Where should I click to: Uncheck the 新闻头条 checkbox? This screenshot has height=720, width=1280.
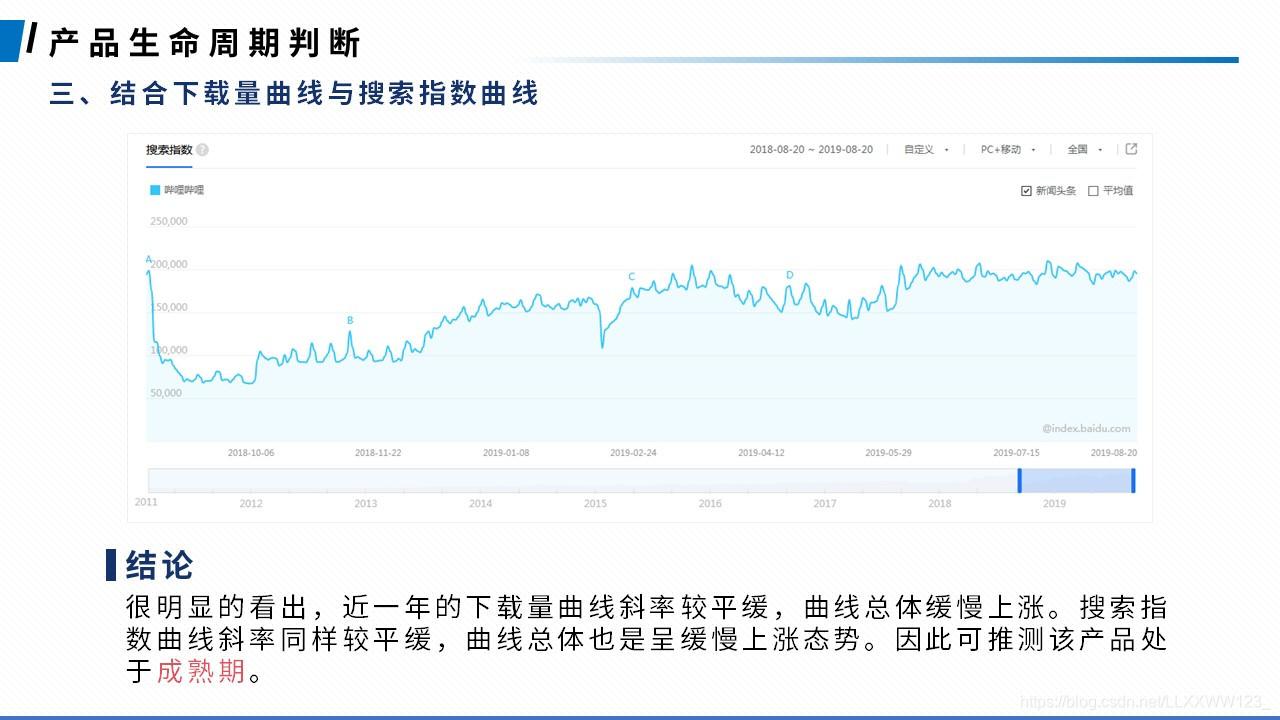[1026, 191]
